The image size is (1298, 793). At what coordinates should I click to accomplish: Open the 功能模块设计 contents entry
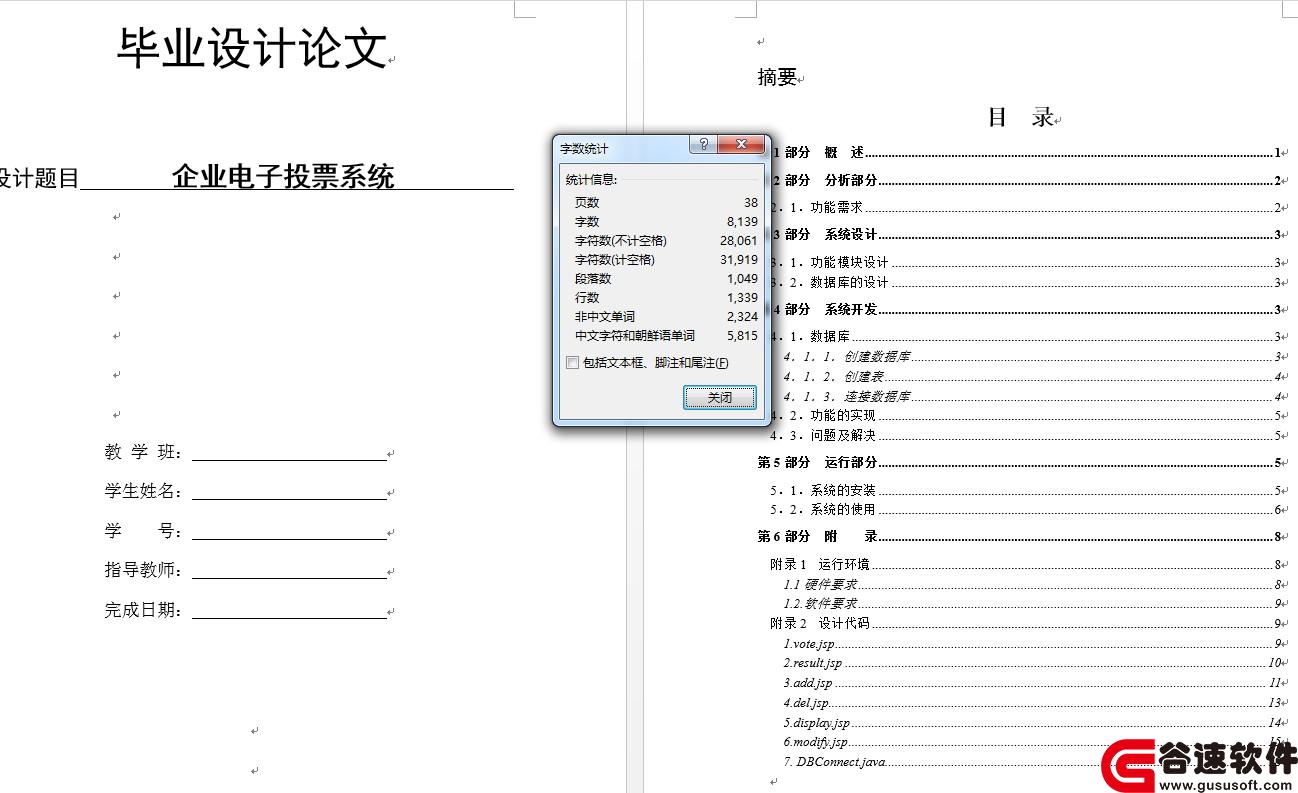click(x=1026, y=263)
